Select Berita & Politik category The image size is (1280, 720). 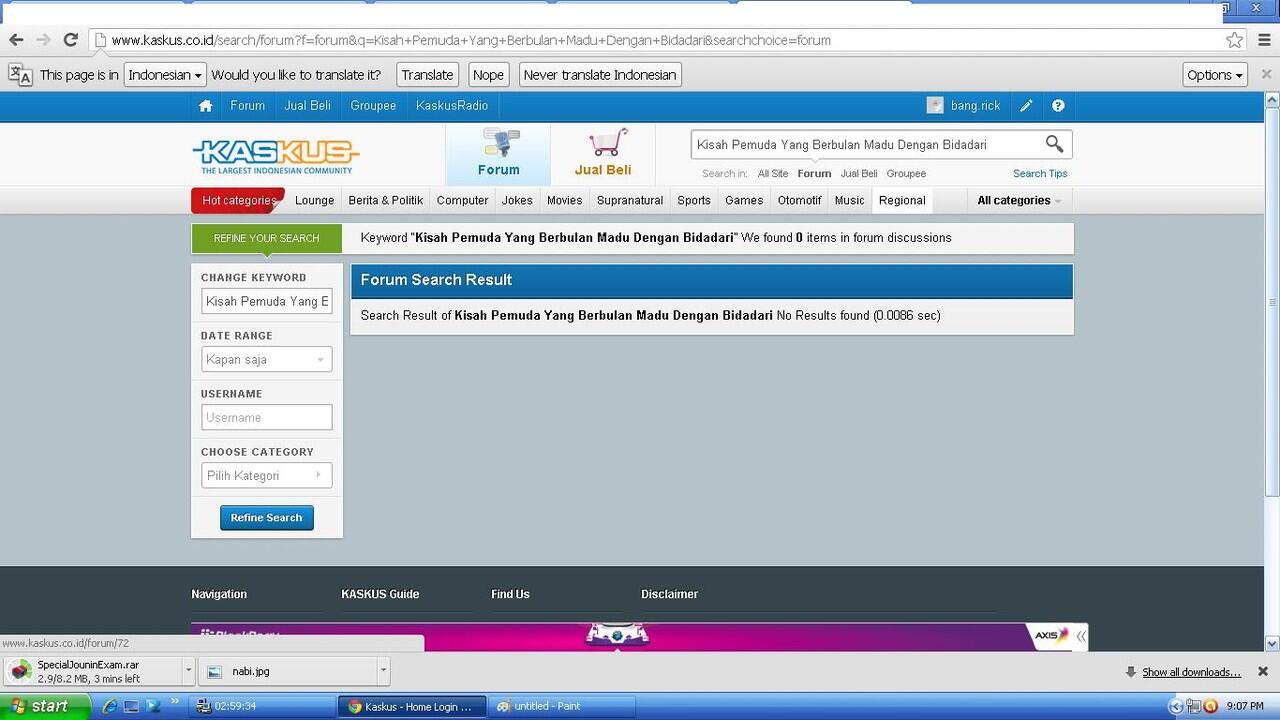386,200
